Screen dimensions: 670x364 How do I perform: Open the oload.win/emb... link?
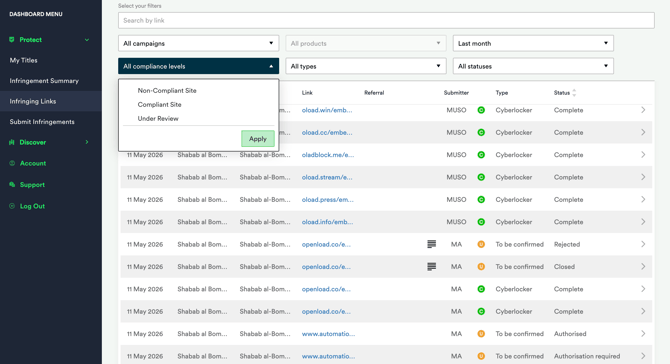327,110
